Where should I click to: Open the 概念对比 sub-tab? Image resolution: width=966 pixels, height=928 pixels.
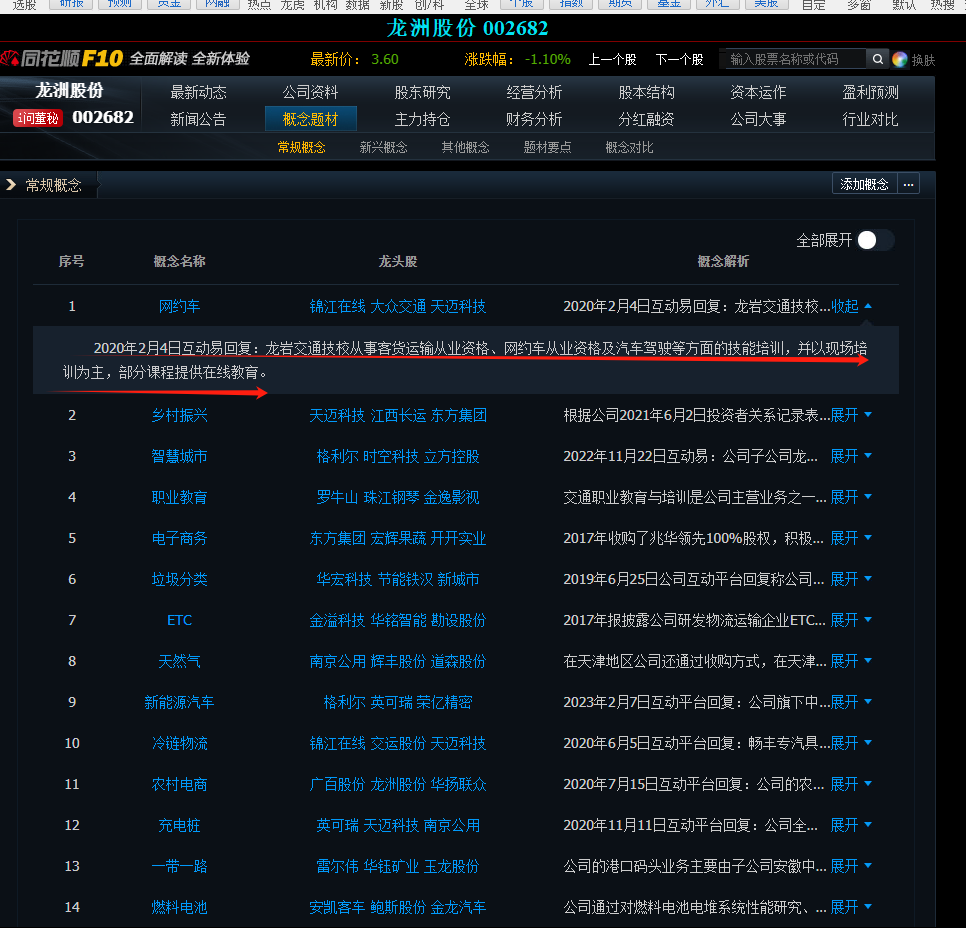click(629, 147)
